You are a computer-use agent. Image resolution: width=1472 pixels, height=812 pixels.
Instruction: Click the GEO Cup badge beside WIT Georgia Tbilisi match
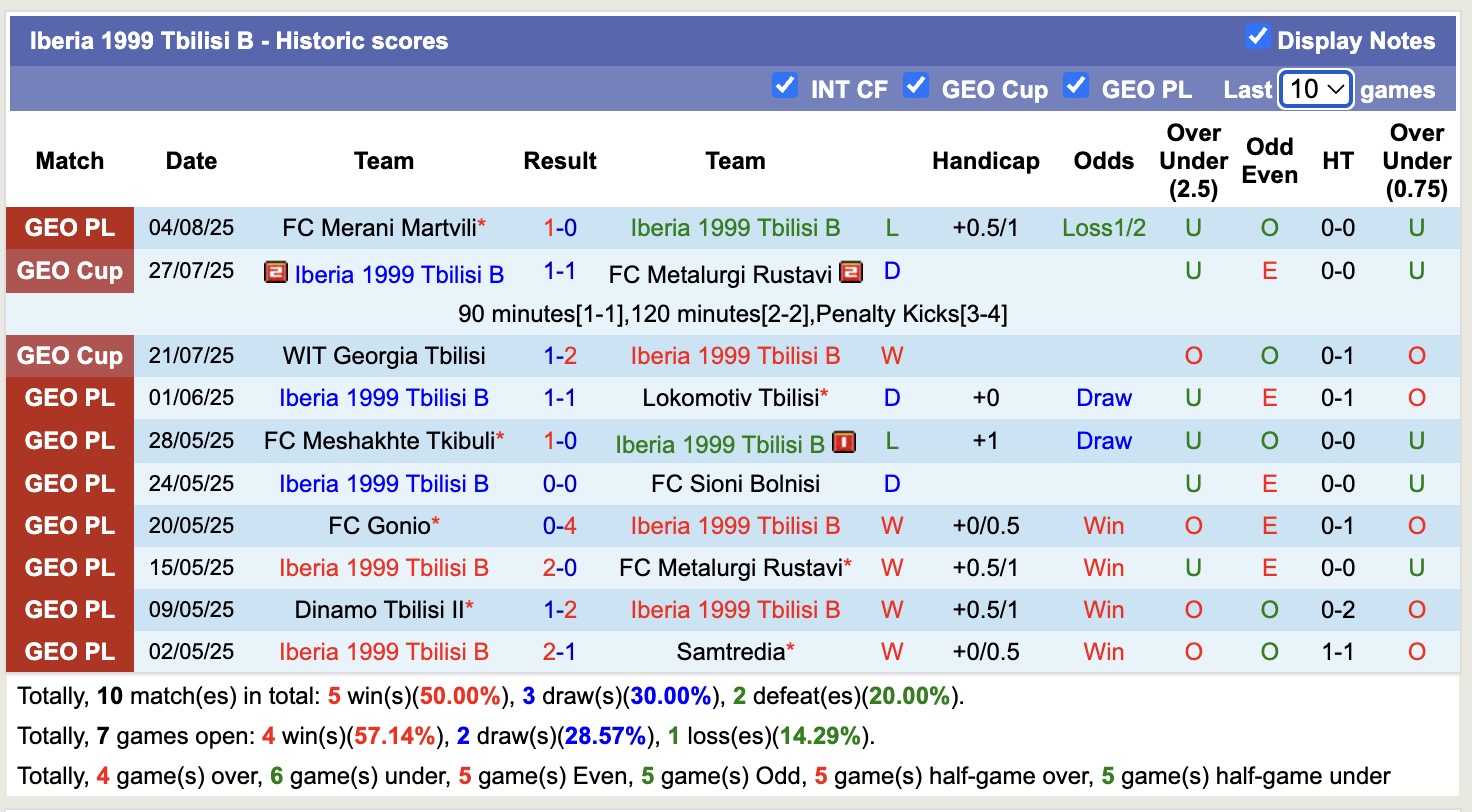tap(69, 355)
